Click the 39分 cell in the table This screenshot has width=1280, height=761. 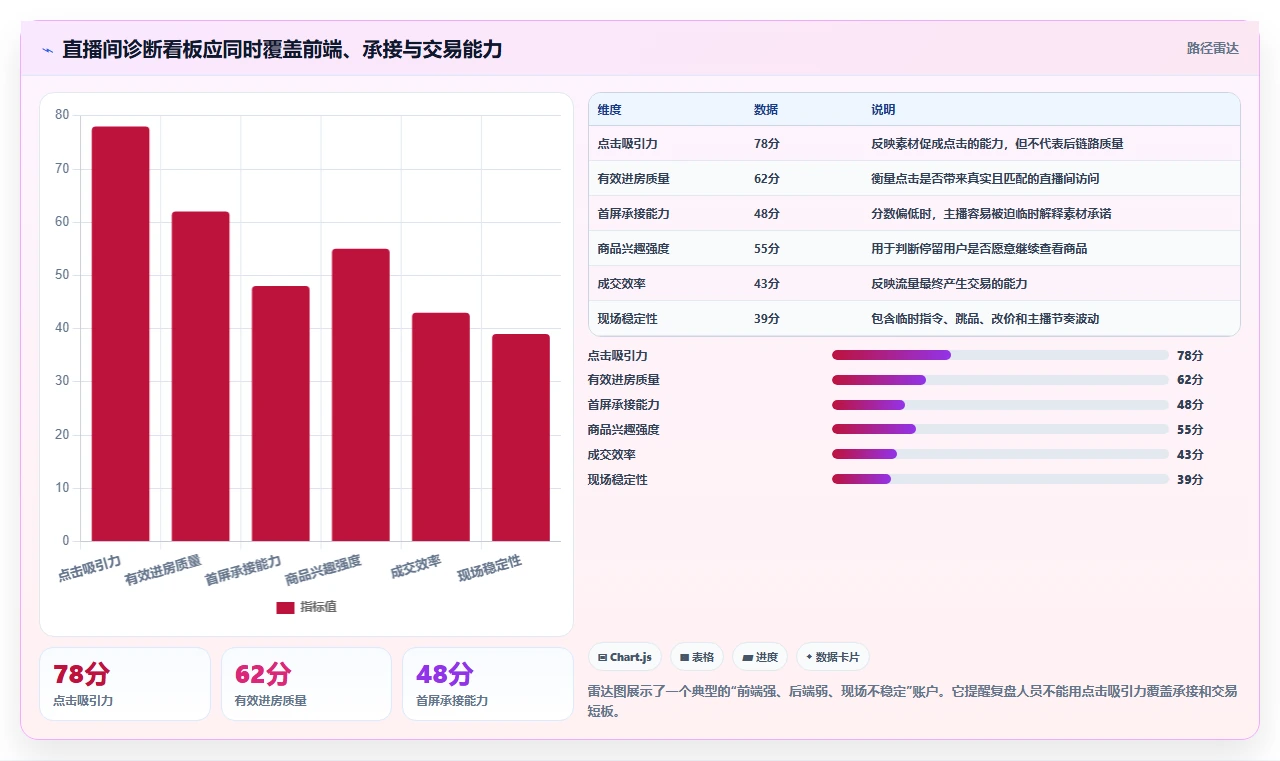click(x=767, y=319)
